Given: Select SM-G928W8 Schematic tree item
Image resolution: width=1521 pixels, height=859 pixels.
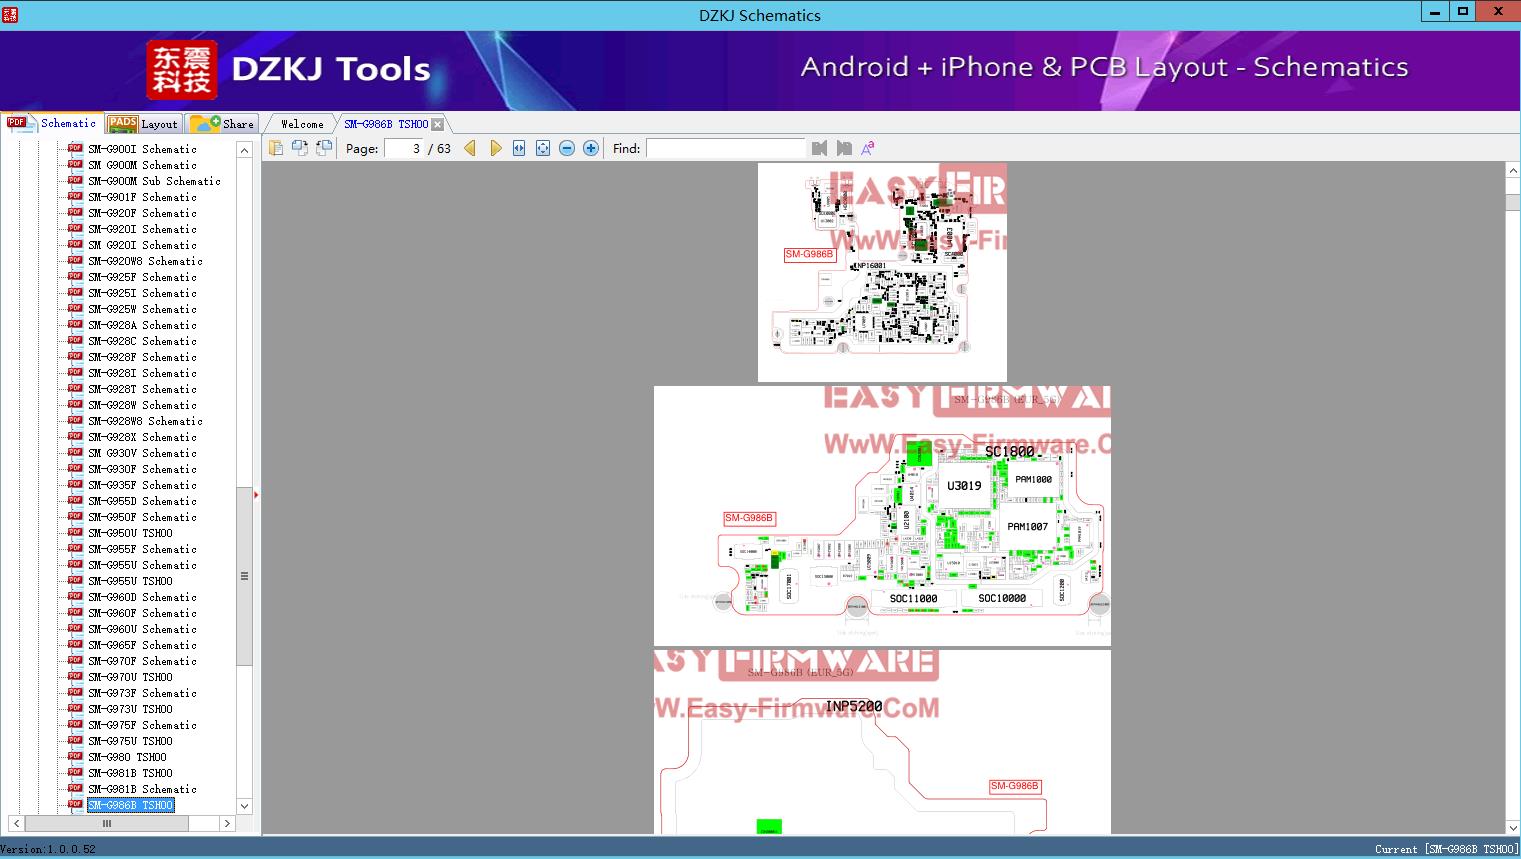Looking at the screenshot, I should point(145,421).
